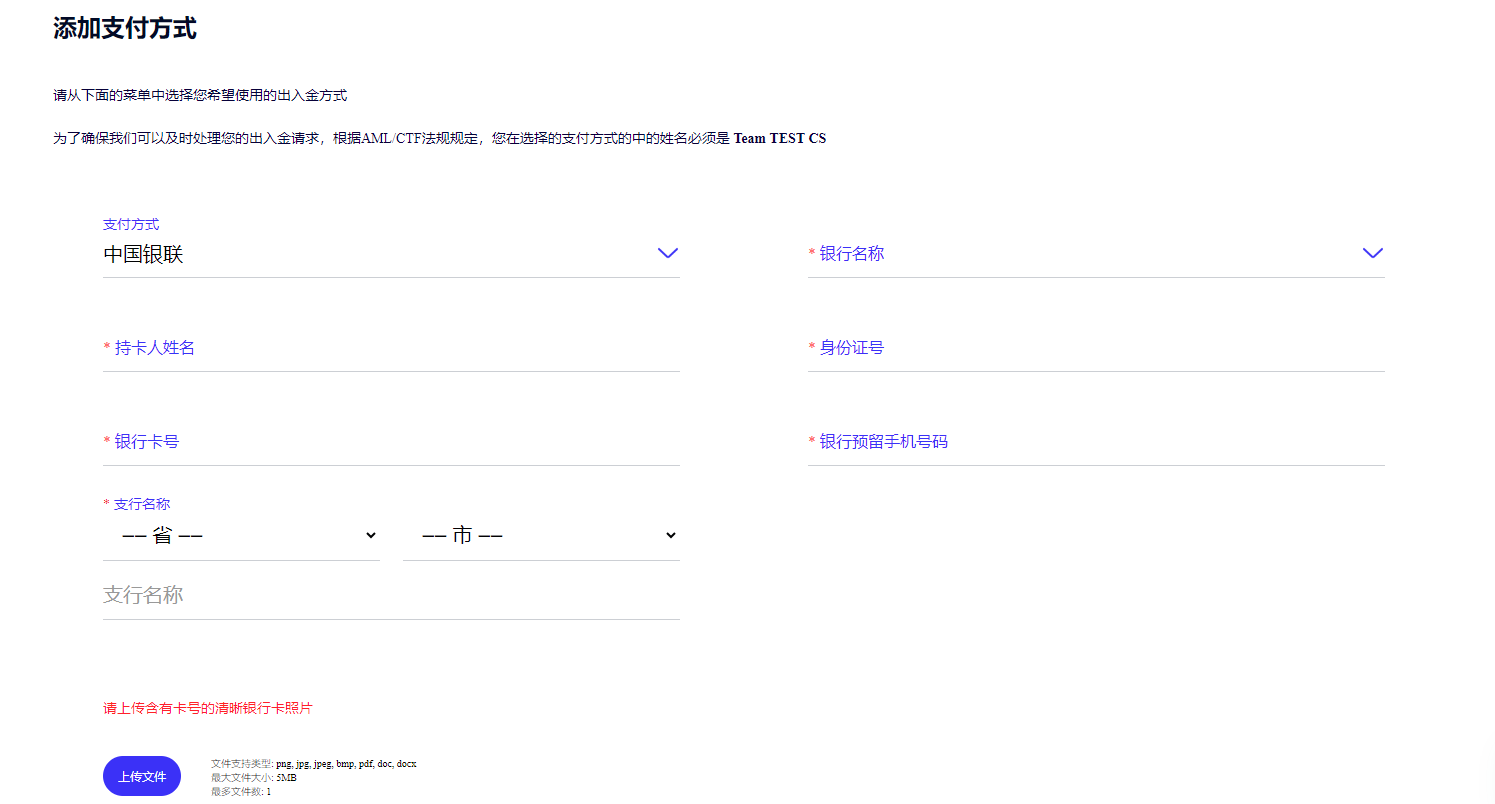1495x804 pixels.
Task: Click the small arrow on 市 selector
Action: pyautogui.click(x=671, y=536)
